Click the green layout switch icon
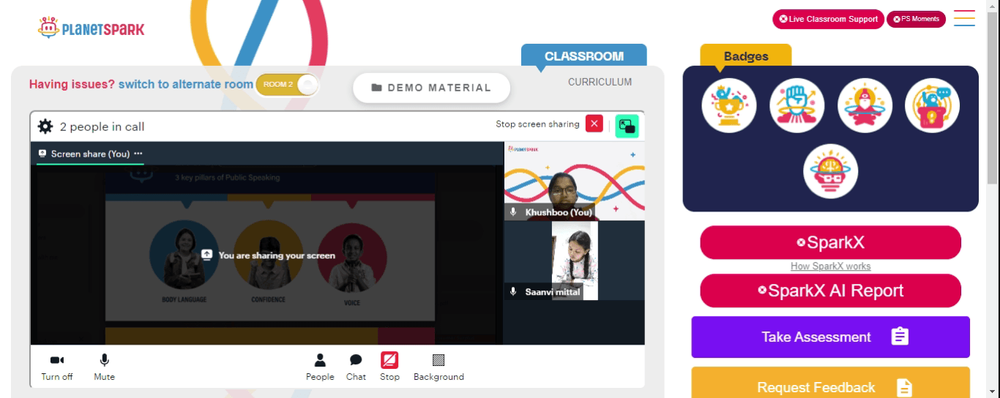This screenshot has width=1000, height=398. point(627,126)
